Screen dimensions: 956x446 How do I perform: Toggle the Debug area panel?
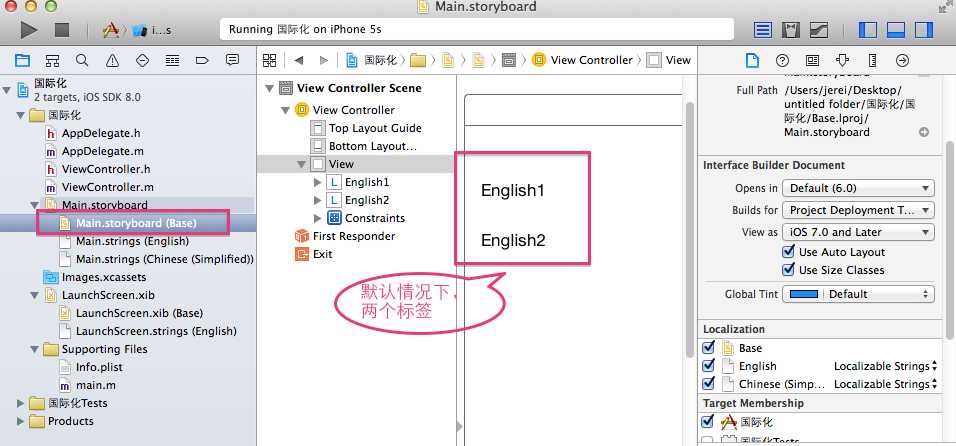pyautogui.click(x=896, y=29)
